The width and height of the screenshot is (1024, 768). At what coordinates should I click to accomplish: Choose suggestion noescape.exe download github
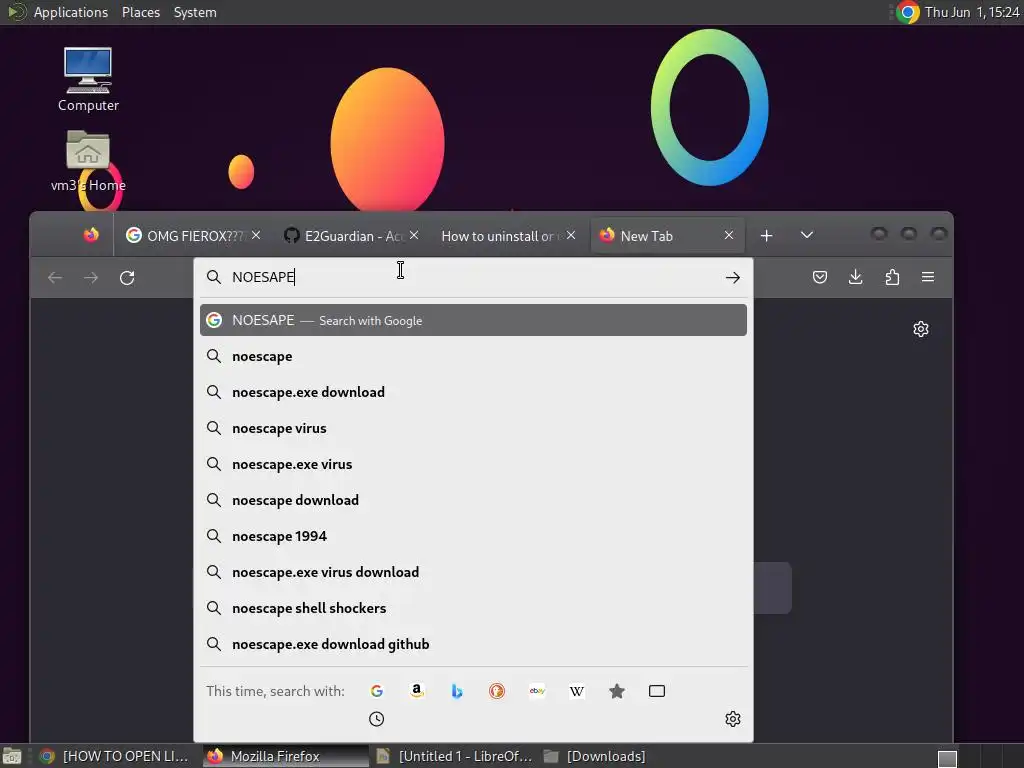point(473,644)
